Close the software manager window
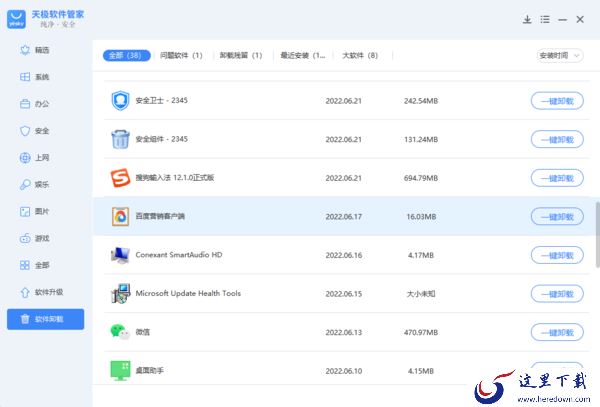 [580, 20]
